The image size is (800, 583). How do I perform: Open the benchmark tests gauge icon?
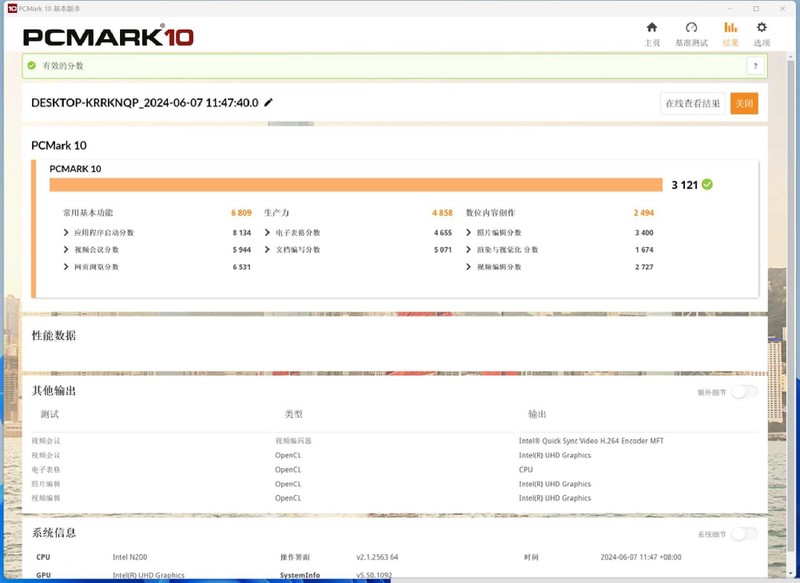(691, 28)
